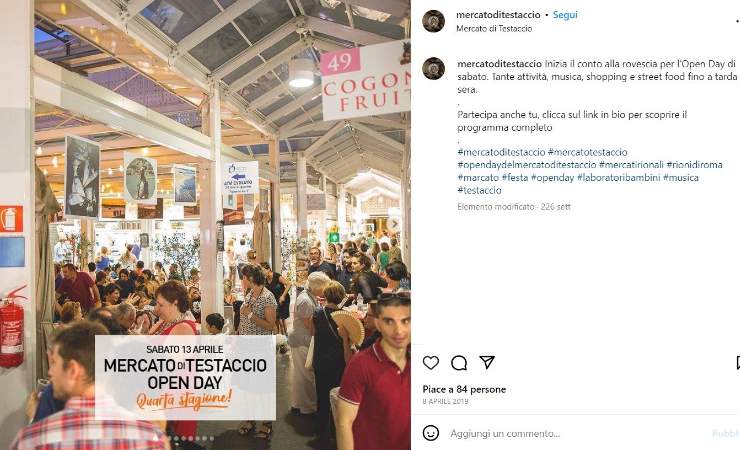Open comments with the speech bubble icon
The width and height of the screenshot is (740, 450).
click(459, 363)
